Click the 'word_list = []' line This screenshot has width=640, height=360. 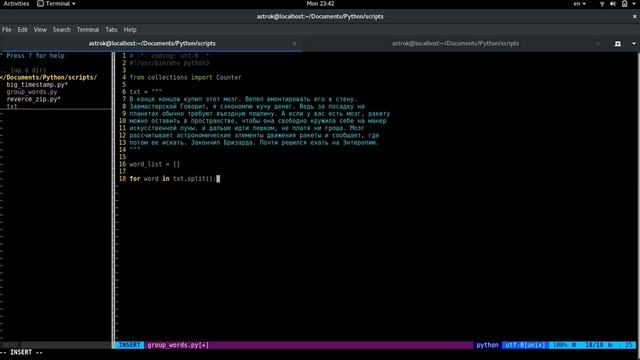[155, 164]
